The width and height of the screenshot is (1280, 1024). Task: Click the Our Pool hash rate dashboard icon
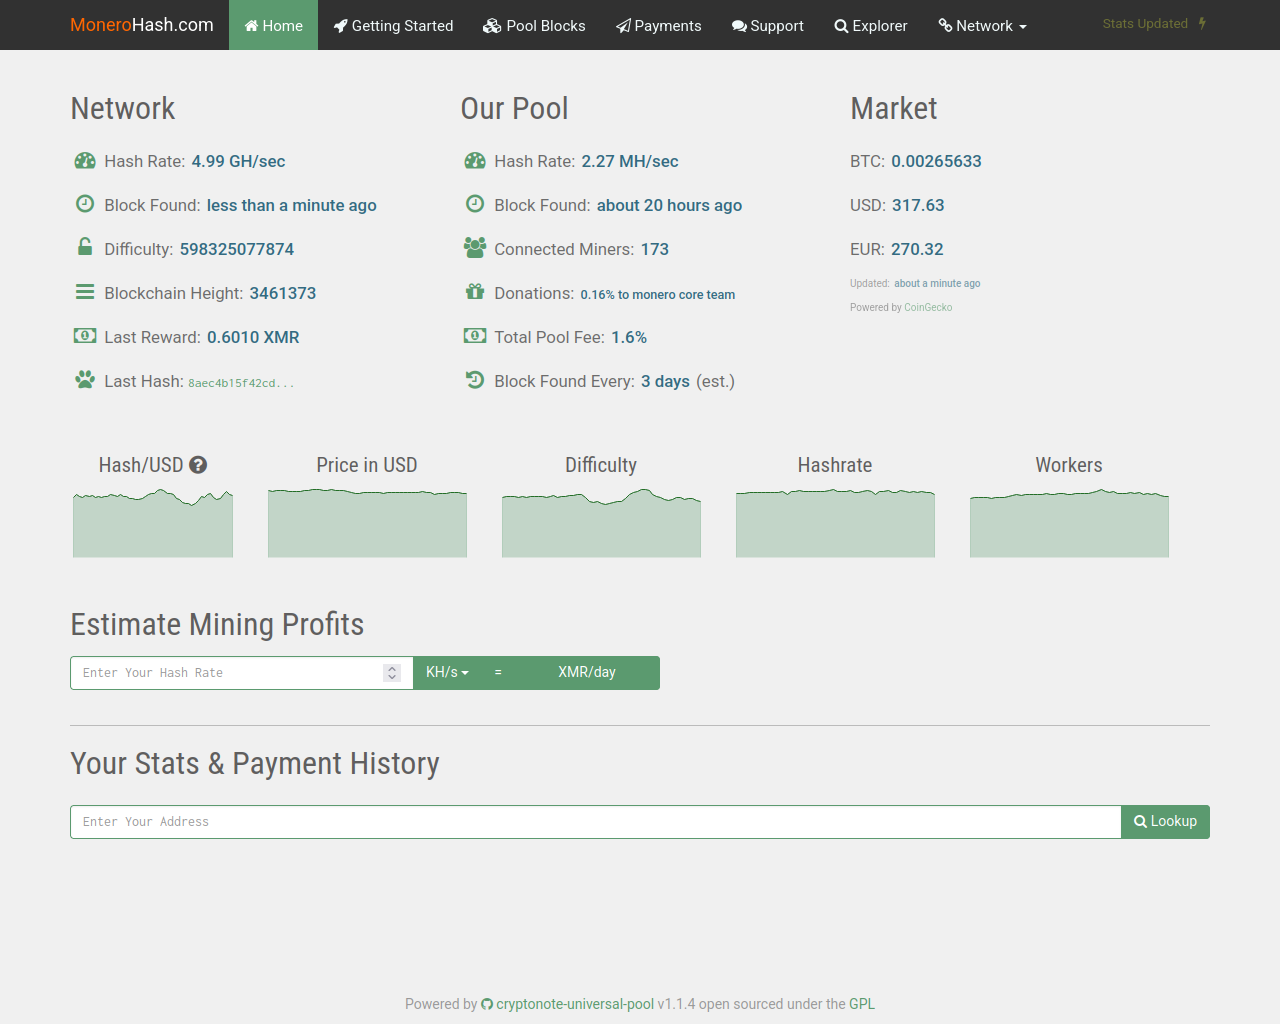click(x=475, y=161)
